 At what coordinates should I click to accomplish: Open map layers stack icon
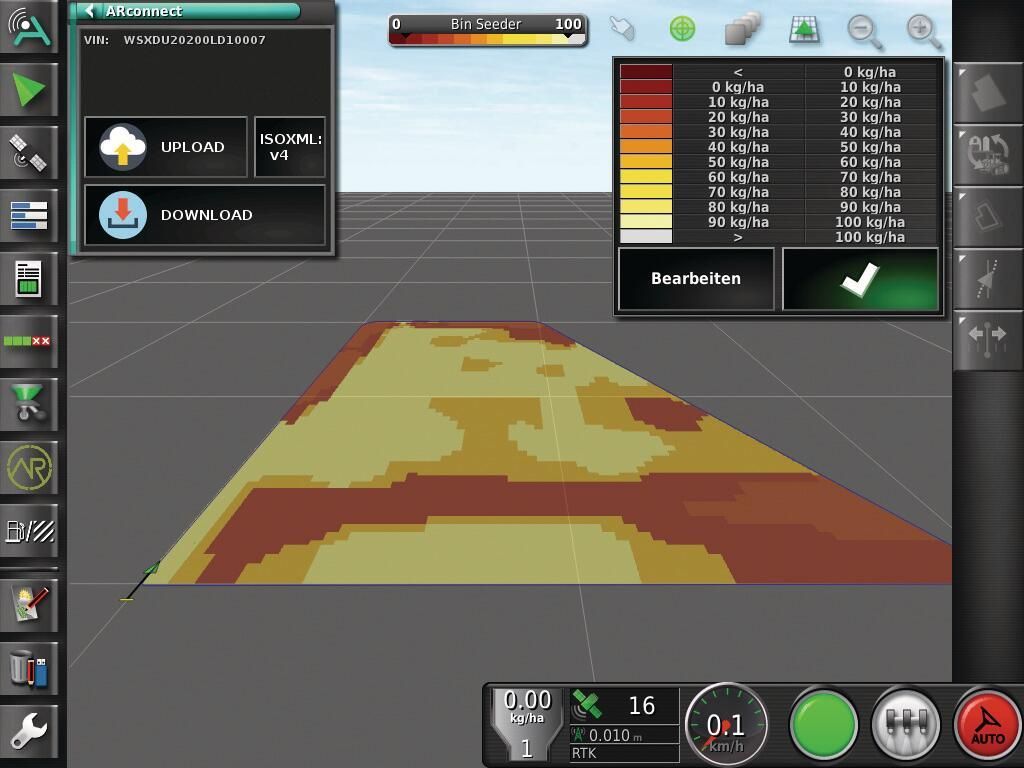[743, 30]
